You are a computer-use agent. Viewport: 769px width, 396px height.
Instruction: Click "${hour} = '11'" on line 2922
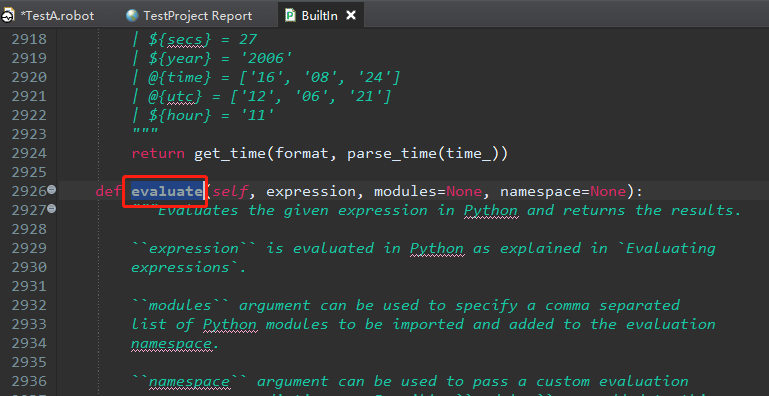coord(212,116)
